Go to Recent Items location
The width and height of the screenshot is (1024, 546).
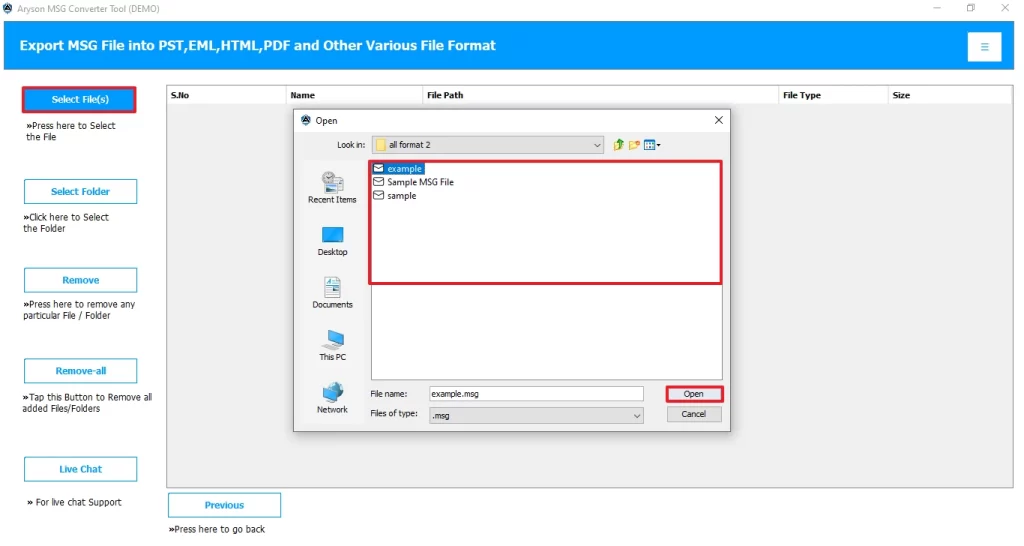(x=332, y=188)
